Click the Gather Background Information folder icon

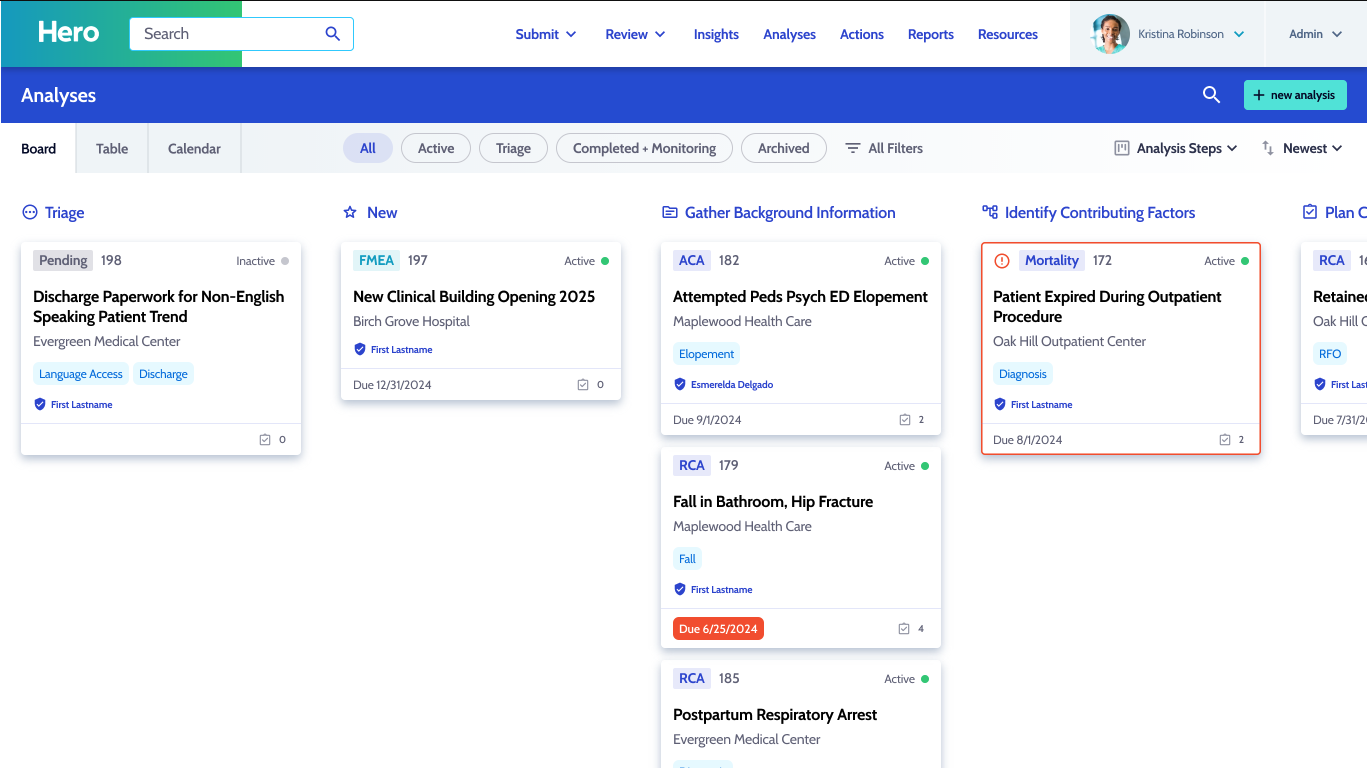pos(670,213)
